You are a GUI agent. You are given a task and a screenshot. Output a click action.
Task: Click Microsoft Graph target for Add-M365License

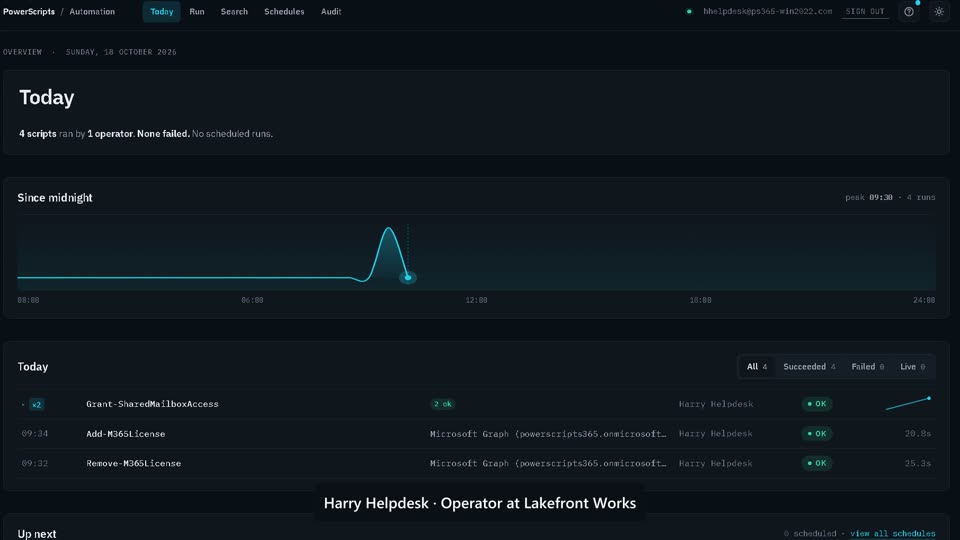pyautogui.click(x=548, y=433)
